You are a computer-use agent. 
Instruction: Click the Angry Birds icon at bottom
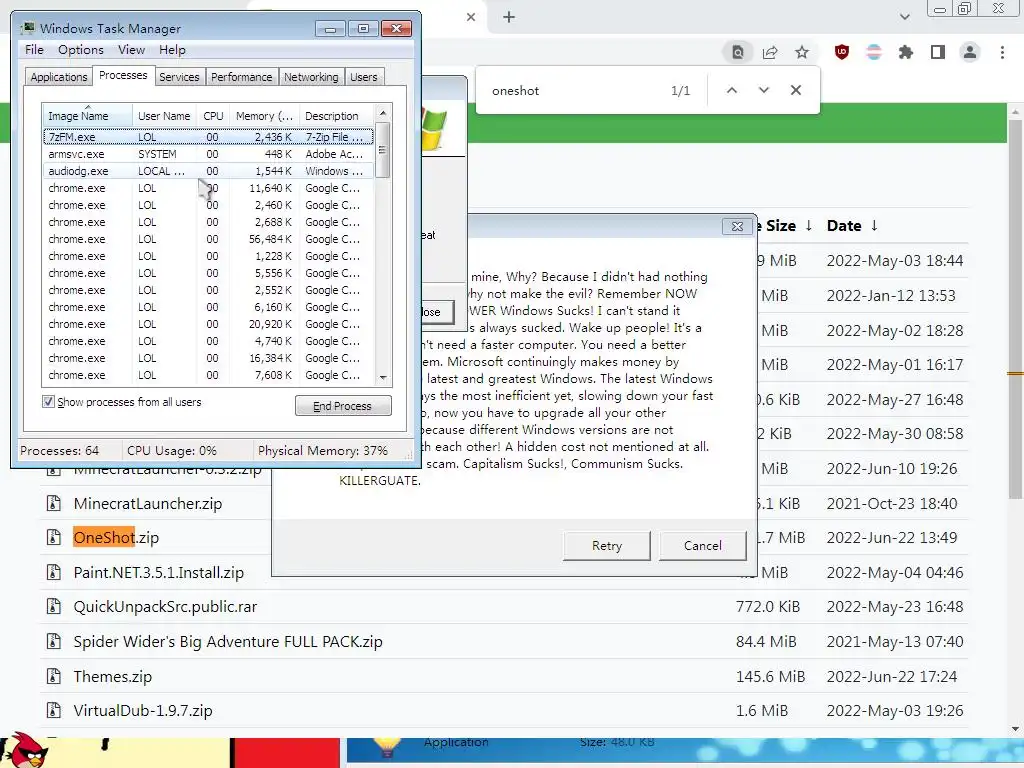[x=25, y=751]
